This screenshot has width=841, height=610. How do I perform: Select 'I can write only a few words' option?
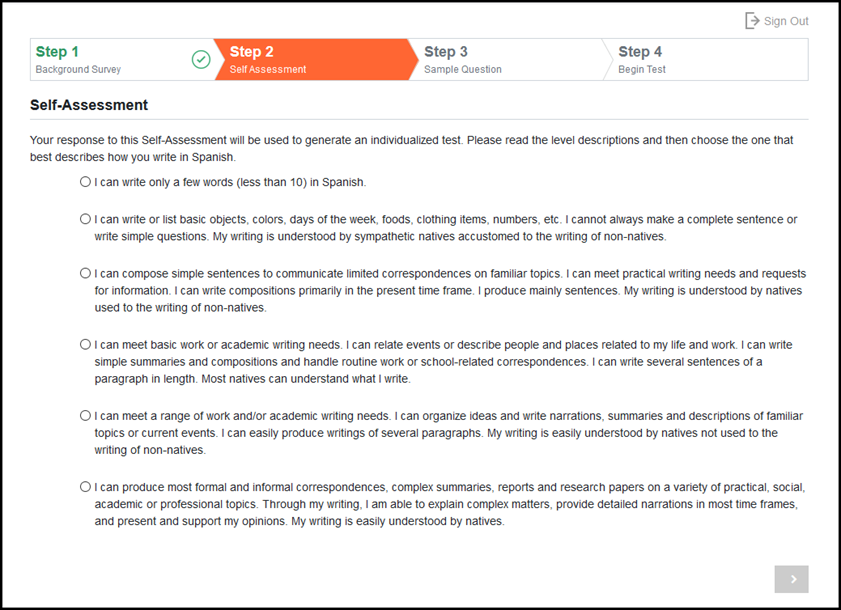pos(85,182)
